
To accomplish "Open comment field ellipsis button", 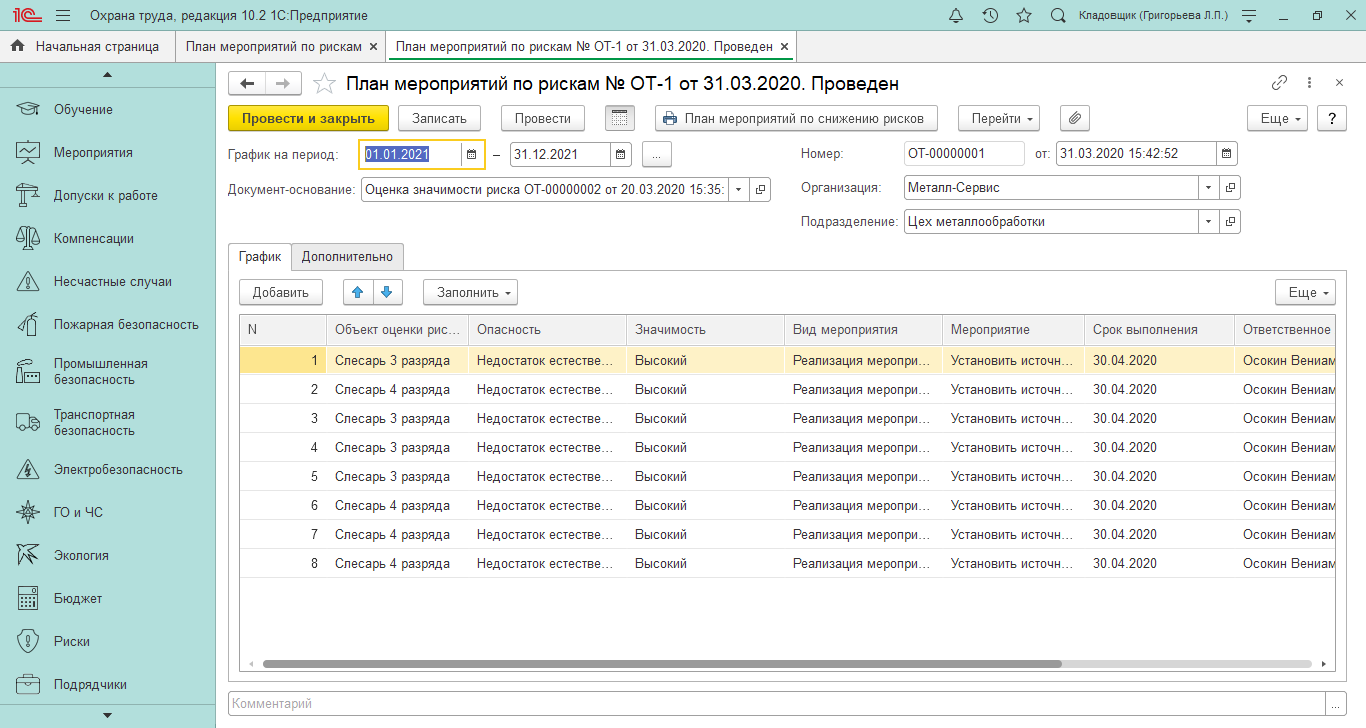I will pyautogui.click(x=1337, y=704).
